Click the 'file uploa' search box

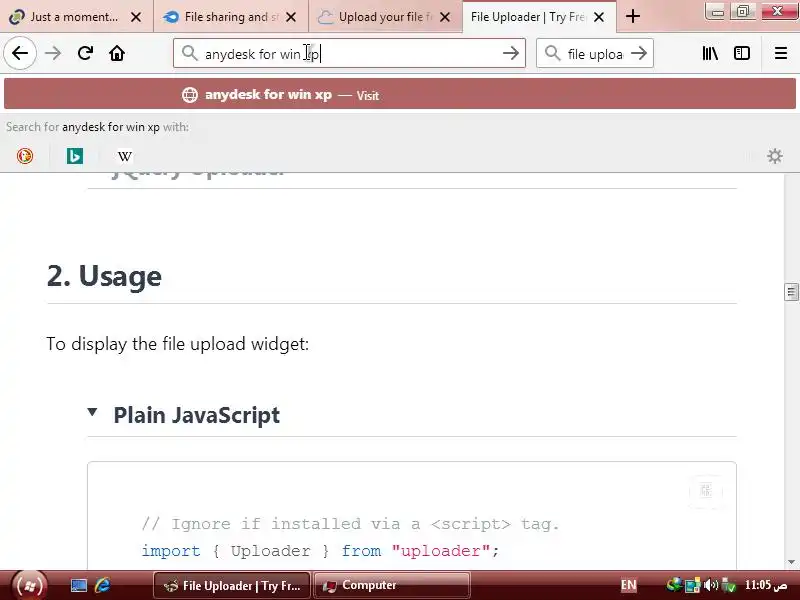[x=596, y=54]
